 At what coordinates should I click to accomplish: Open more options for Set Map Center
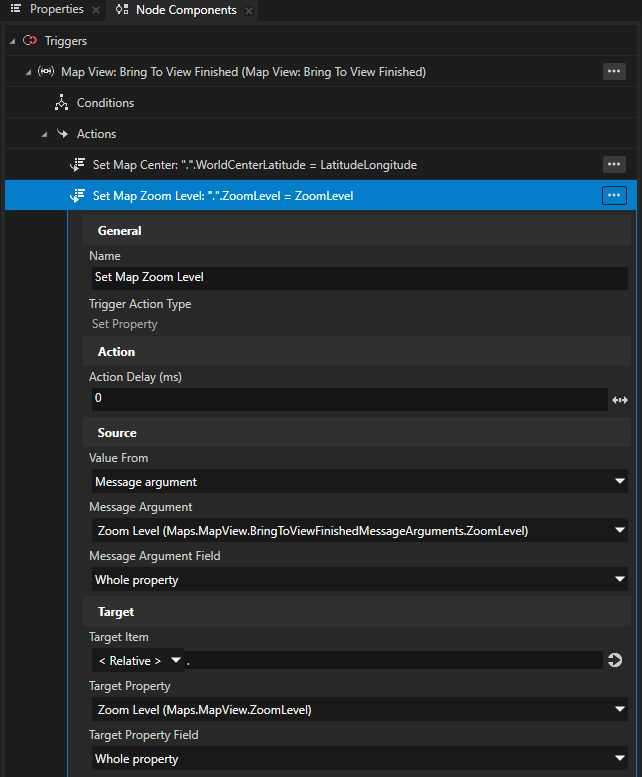614,164
